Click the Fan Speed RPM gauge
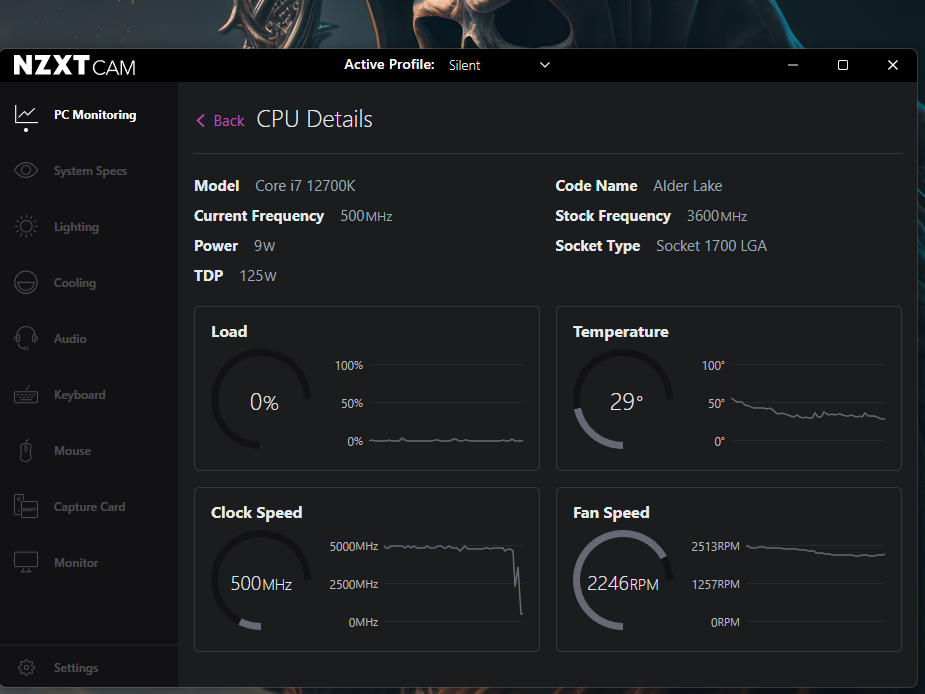925x694 pixels. pyautogui.click(x=622, y=582)
